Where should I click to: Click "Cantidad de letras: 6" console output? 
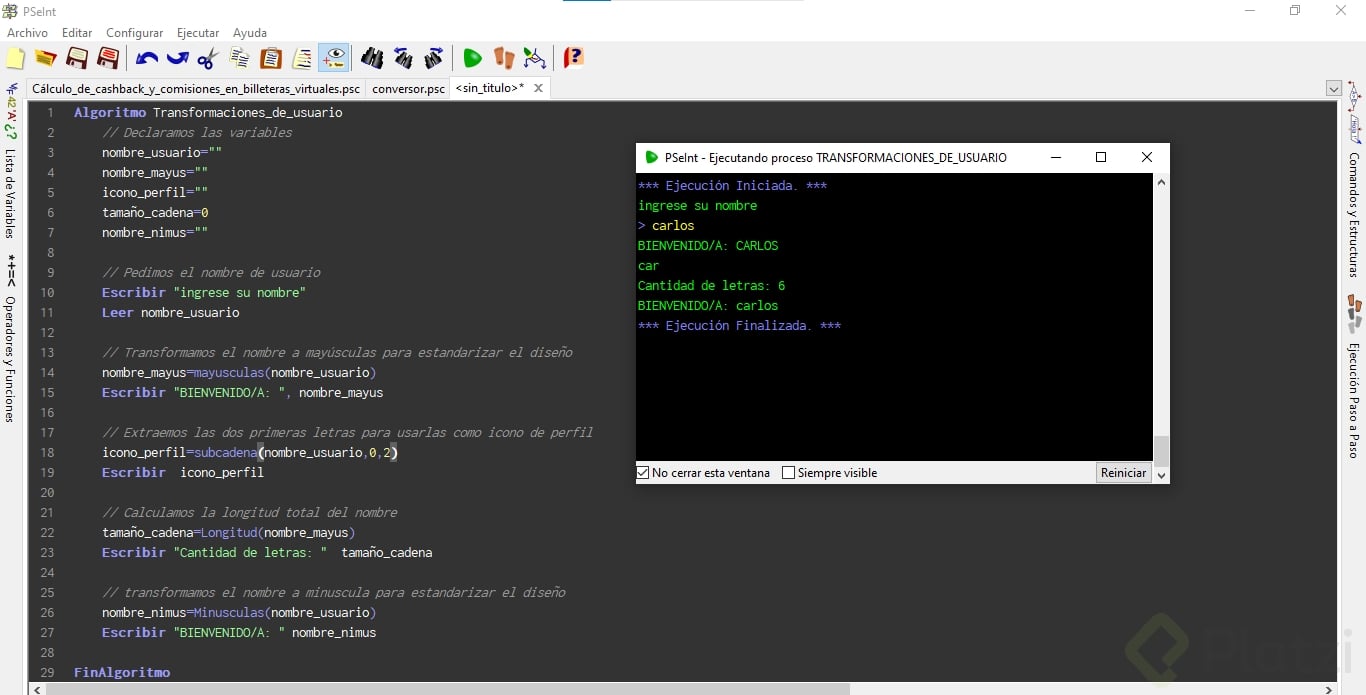pyautogui.click(x=711, y=285)
